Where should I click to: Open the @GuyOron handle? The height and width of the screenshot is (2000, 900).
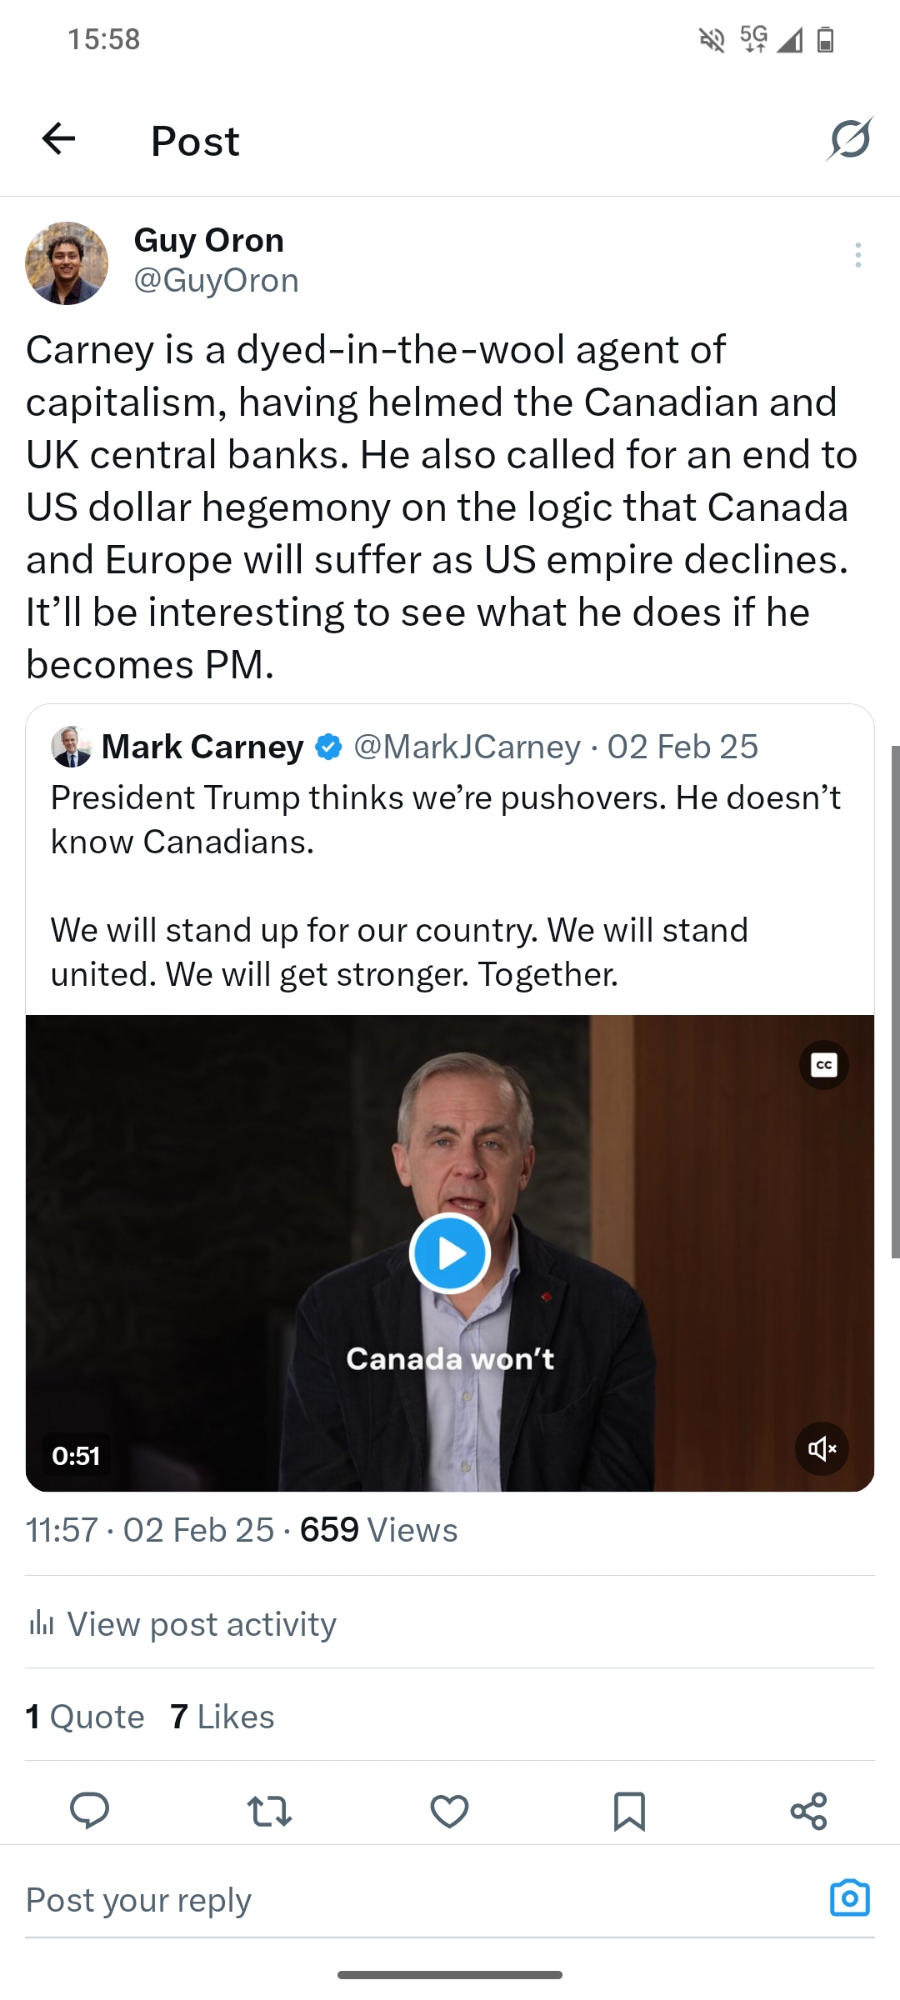[216, 281]
